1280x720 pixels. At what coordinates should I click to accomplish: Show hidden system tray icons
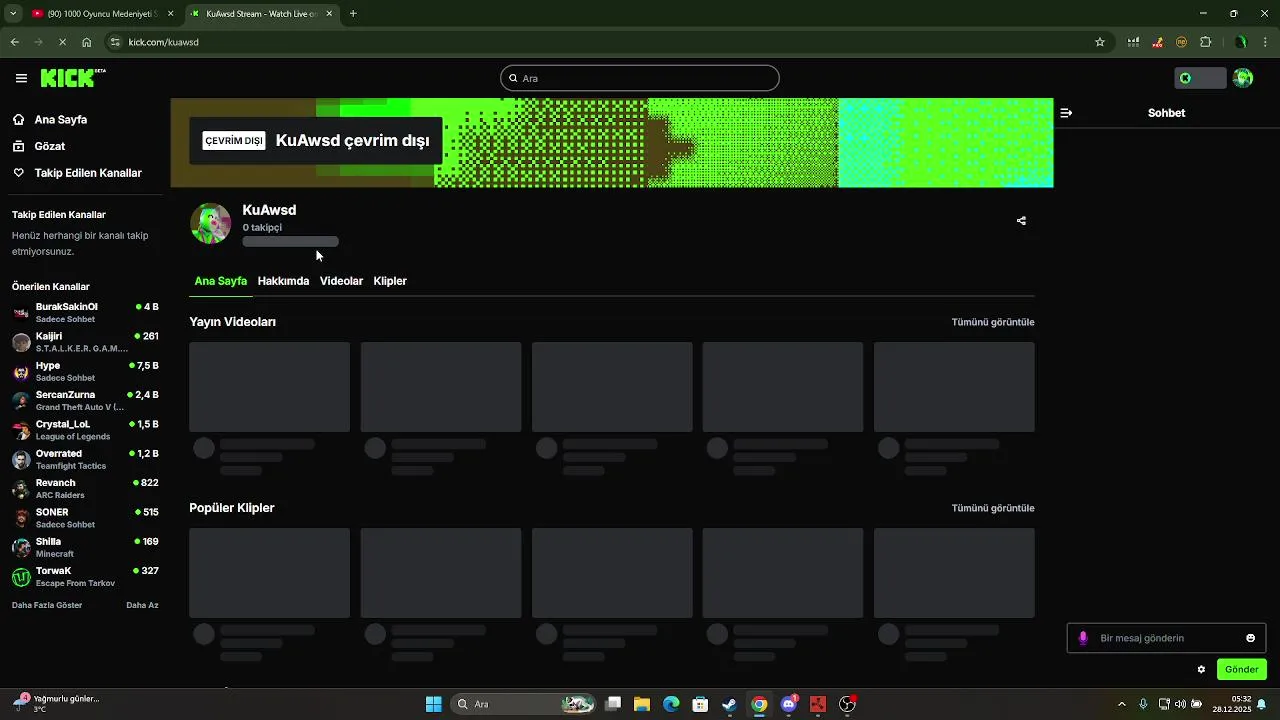click(1121, 704)
